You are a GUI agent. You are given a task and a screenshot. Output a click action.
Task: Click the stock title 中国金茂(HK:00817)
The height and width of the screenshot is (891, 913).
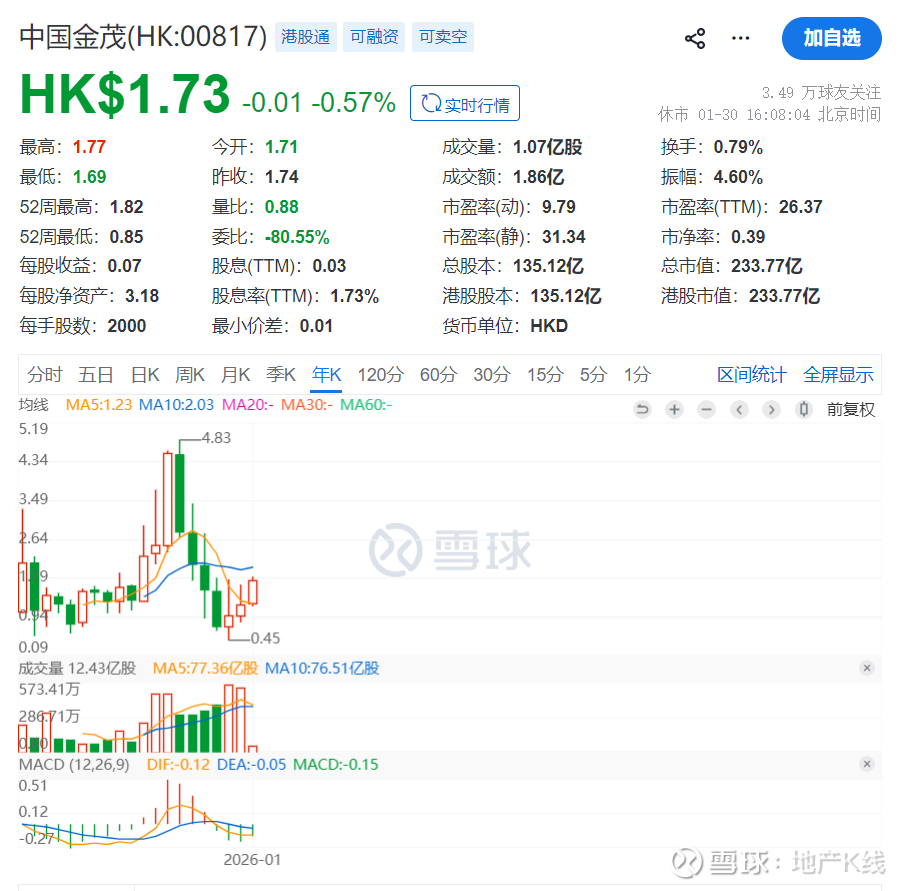143,37
